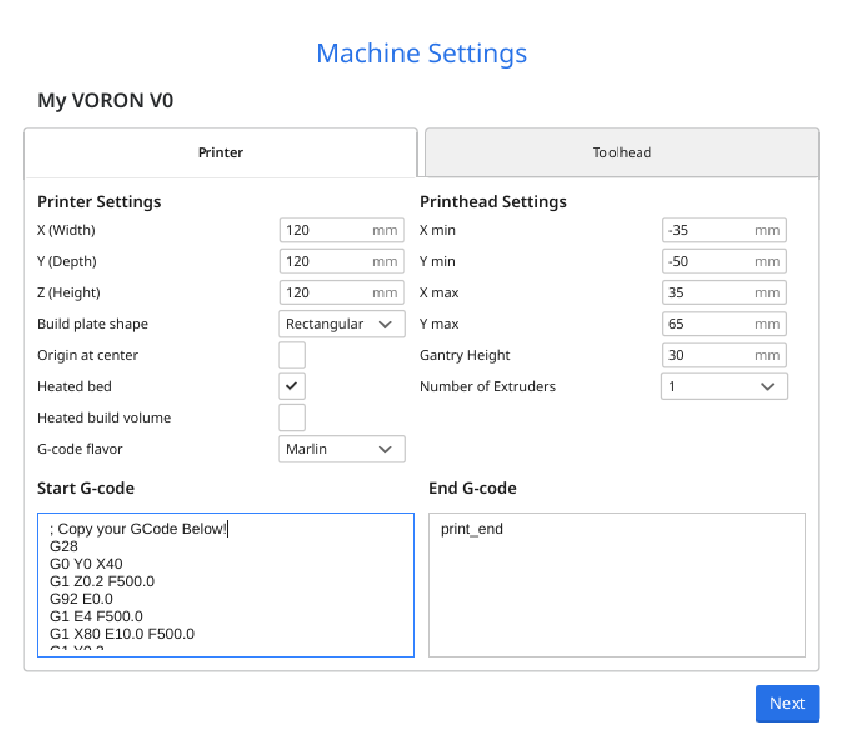Screen dimensions: 845x734
Task: Open the Number of Extruders dropdown
Action: click(723, 386)
